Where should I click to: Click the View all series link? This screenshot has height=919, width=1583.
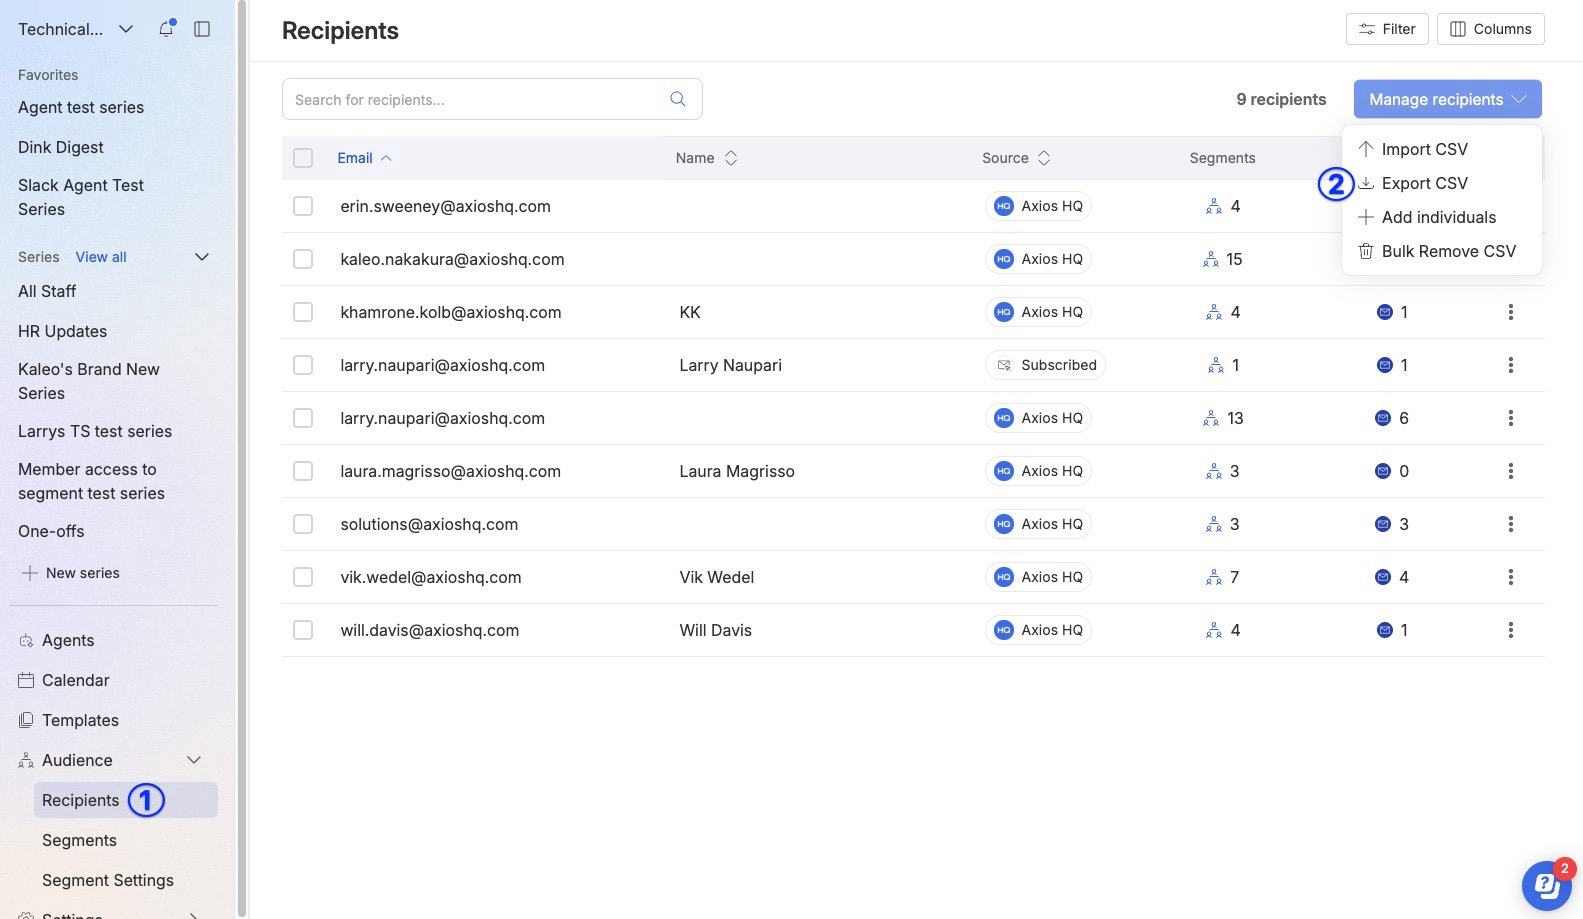pyautogui.click(x=101, y=257)
